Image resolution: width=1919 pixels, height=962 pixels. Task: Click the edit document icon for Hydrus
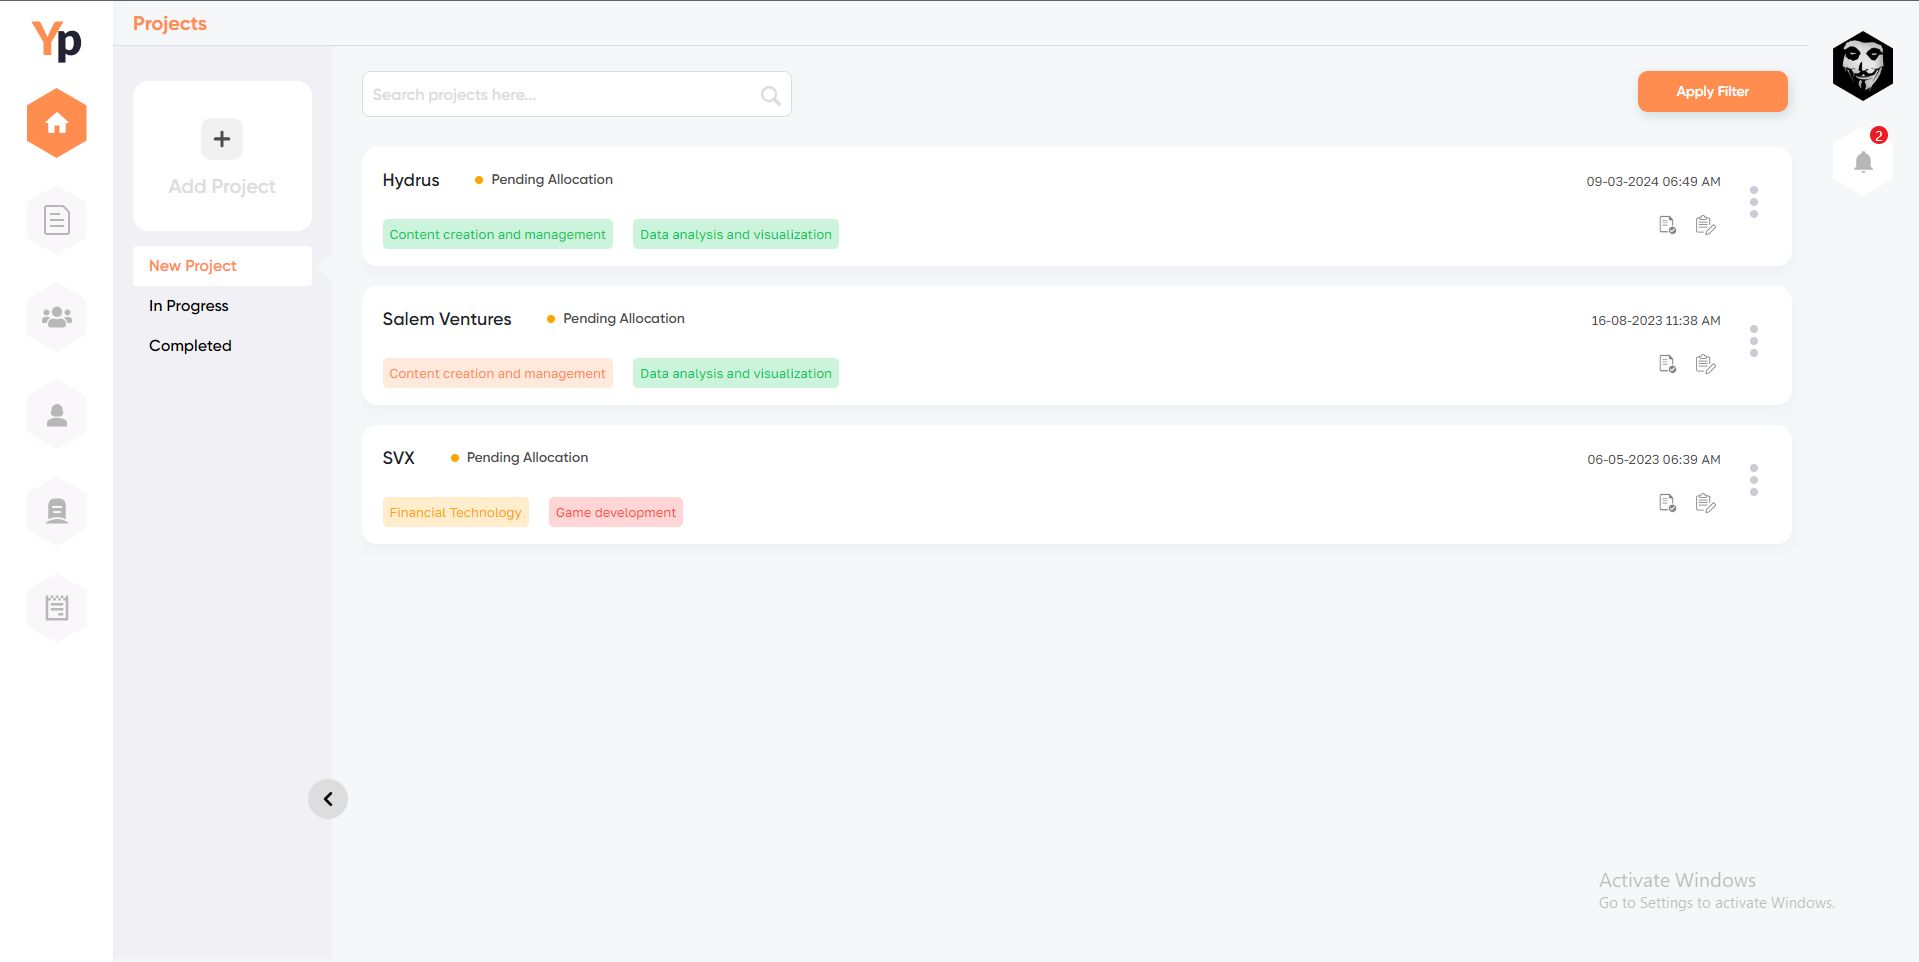pos(1706,225)
